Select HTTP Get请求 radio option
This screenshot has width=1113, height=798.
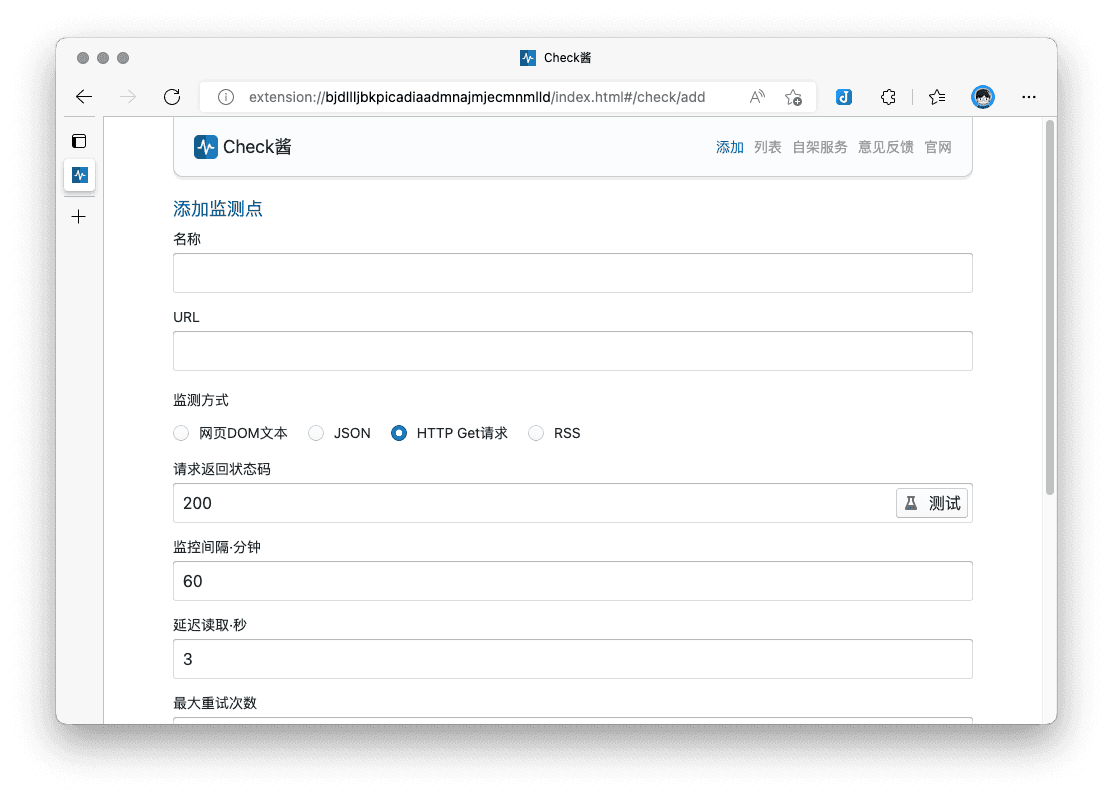(399, 433)
